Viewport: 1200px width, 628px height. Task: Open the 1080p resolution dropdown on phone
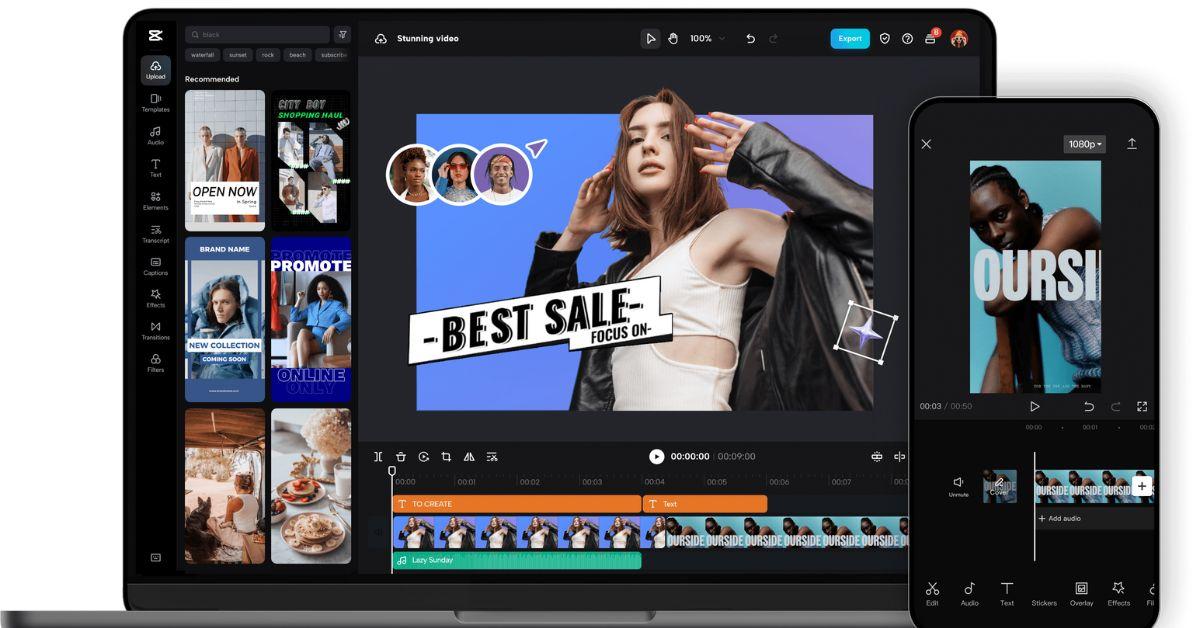(x=1085, y=144)
